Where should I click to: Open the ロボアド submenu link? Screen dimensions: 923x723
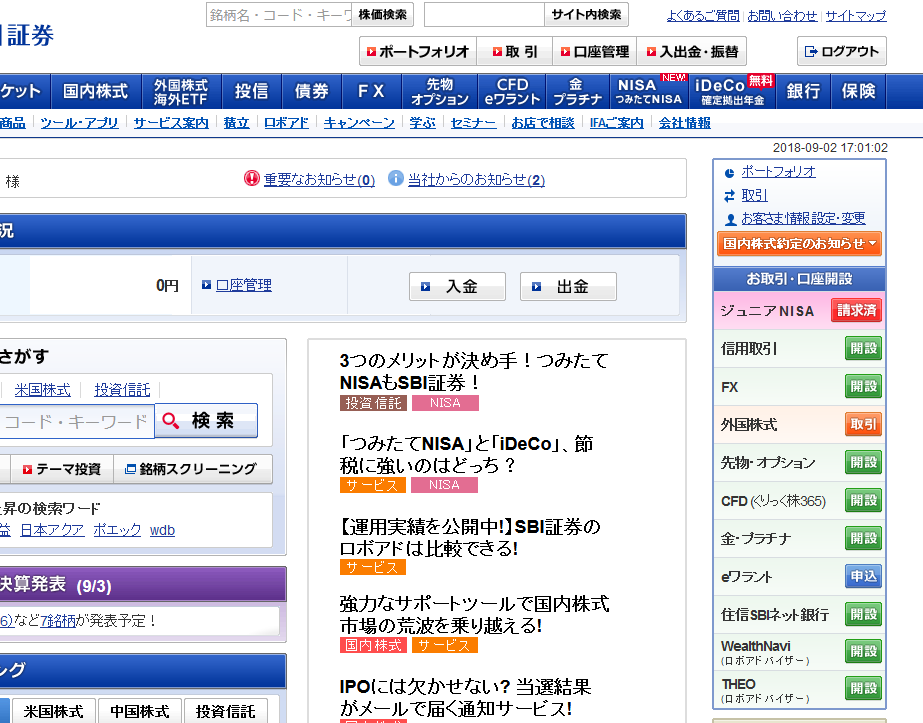pos(286,123)
